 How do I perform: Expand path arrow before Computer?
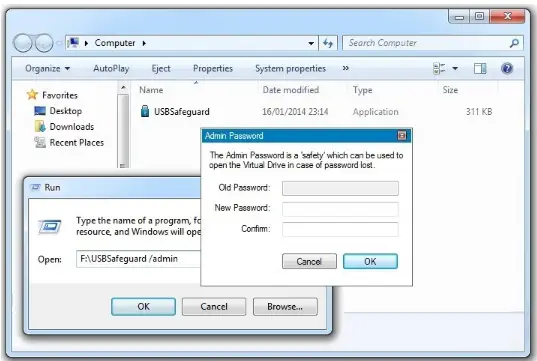coord(86,43)
